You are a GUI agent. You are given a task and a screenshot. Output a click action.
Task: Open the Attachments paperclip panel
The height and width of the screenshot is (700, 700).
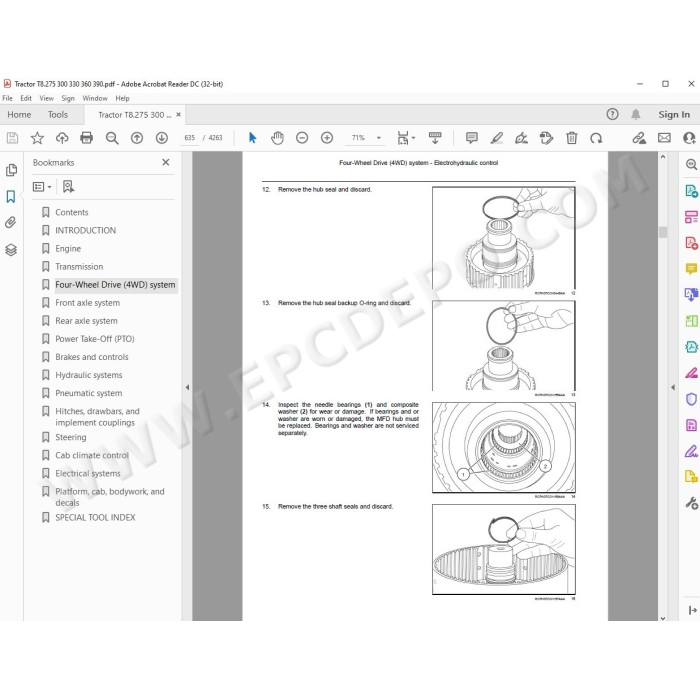[11, 222]
